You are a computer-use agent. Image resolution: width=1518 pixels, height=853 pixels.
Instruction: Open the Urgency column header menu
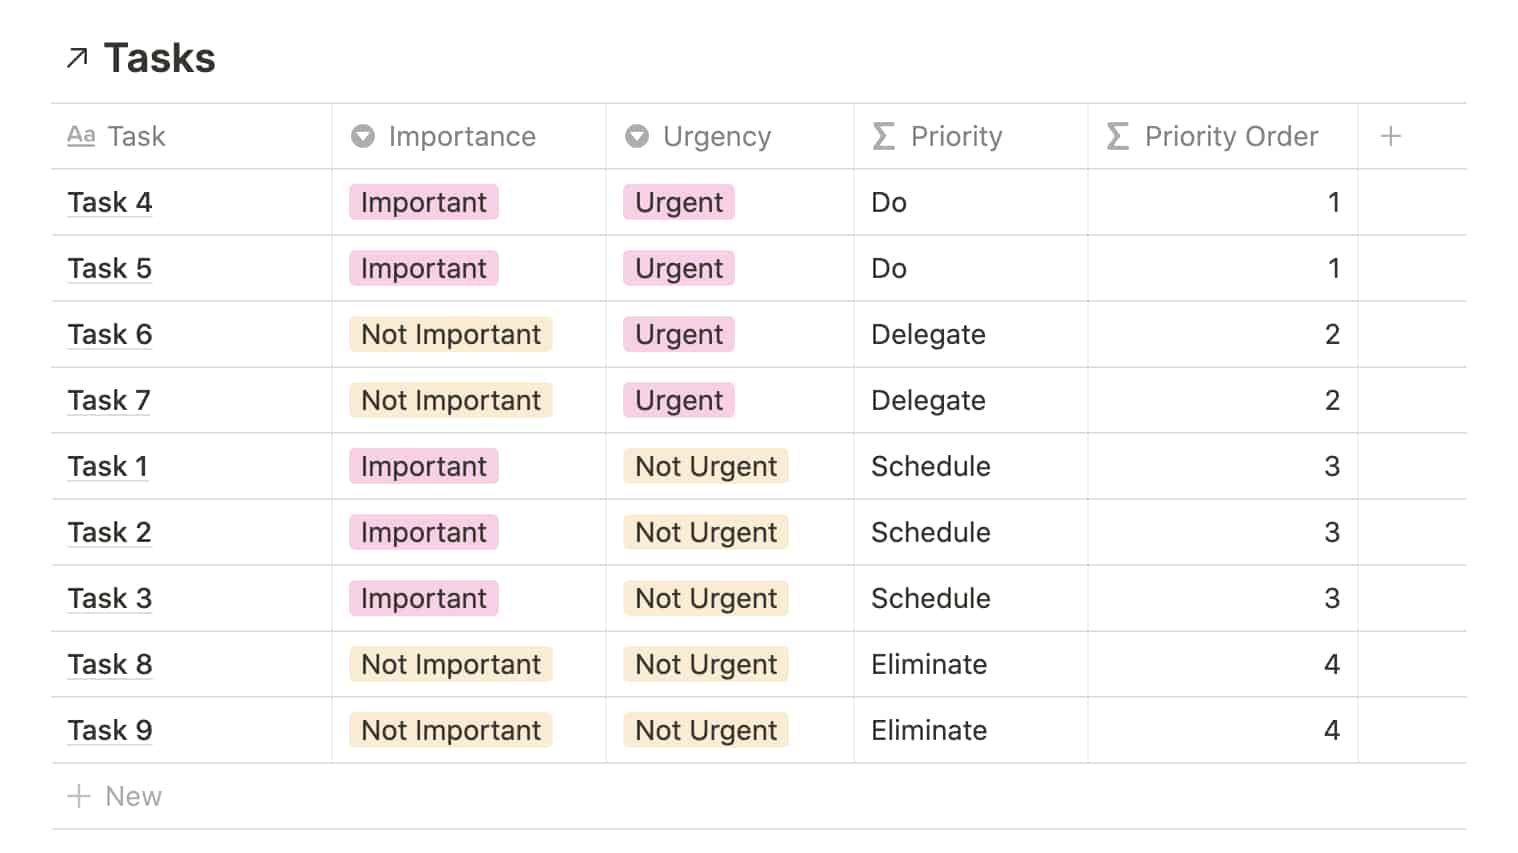pos(717,136)
